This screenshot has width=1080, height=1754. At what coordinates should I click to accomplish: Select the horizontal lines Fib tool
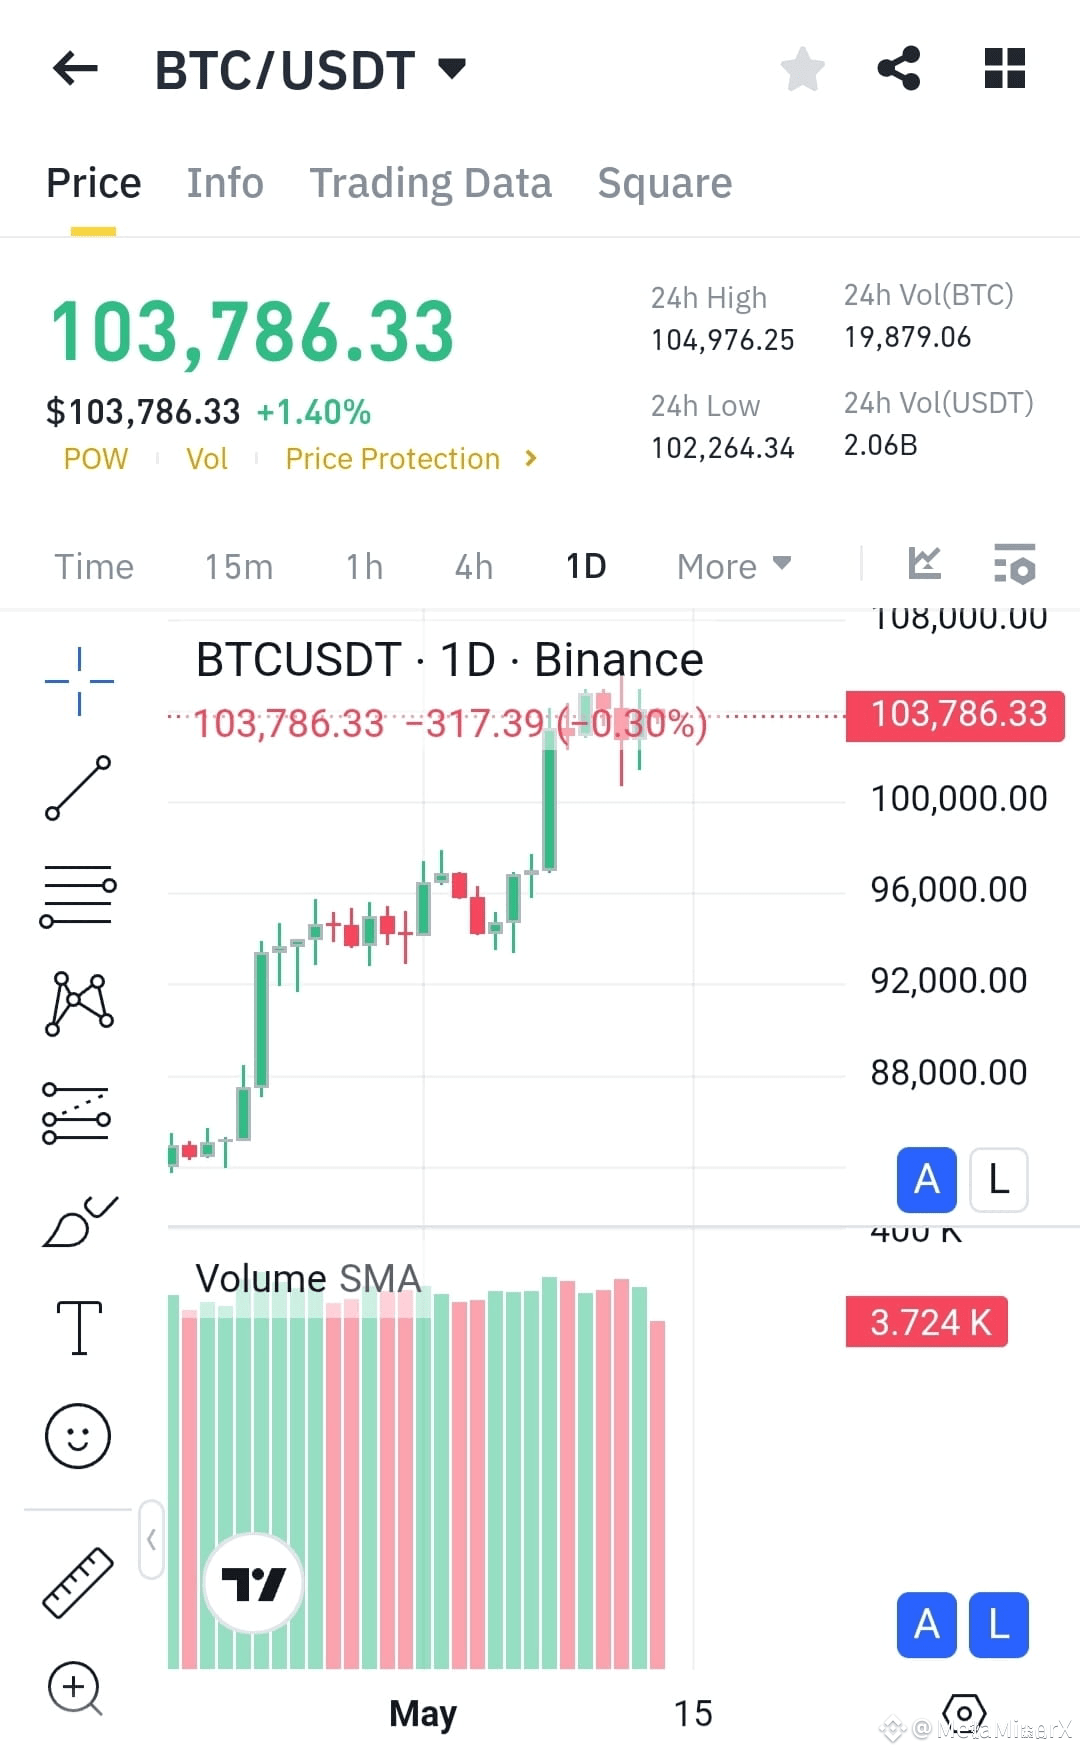(78, 896)
